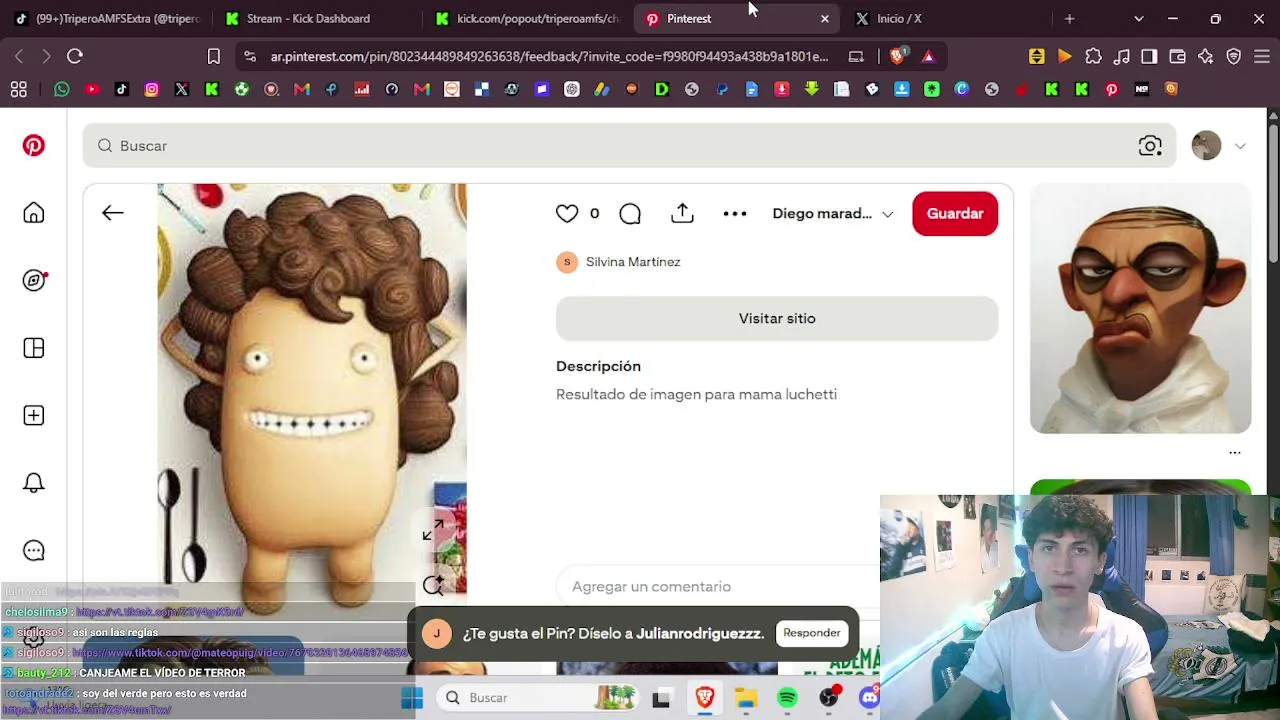Viewport: 1280px width, 720px height.
Task: Start visual search with the camera lens icon
Action: pos(1150,146)
